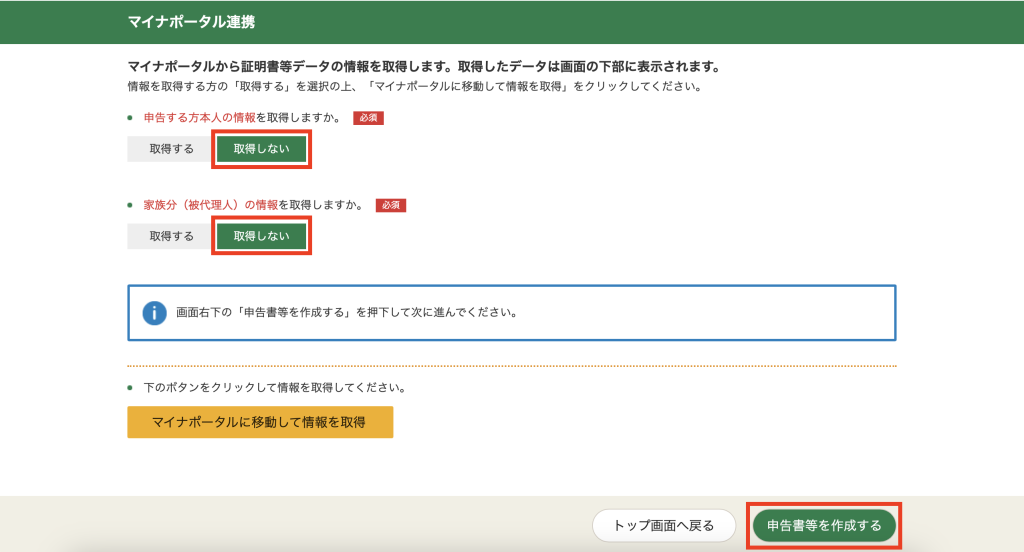
Task: Click the red 申告する方本人の情報 text
Action: click(x=199, y=118)
